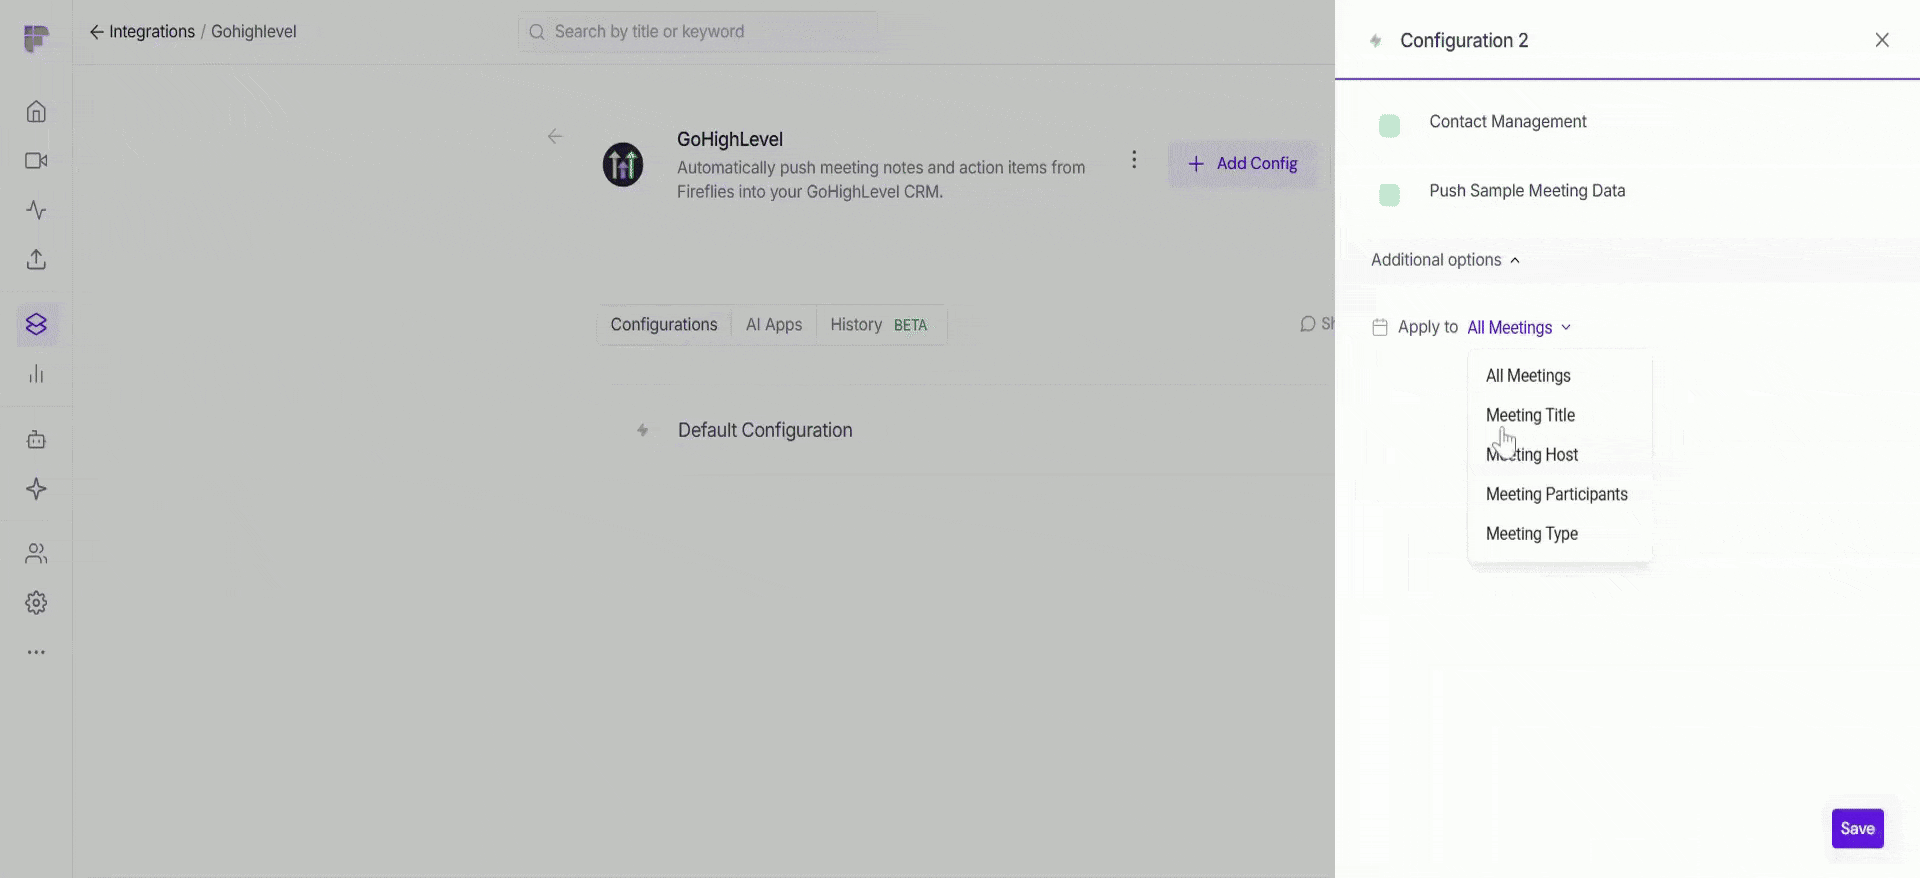Click the Configuration 2 title
Viewport: 1920px width, 878px height.
(x=1464, y=41)
